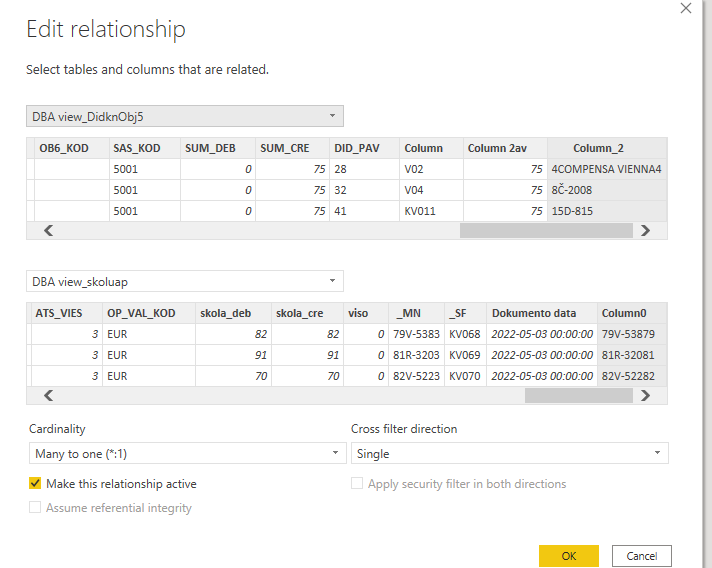Toggle Assume referential integrity checkbox
The width and height of the screenshot is (712, 568).
[35, 507]
